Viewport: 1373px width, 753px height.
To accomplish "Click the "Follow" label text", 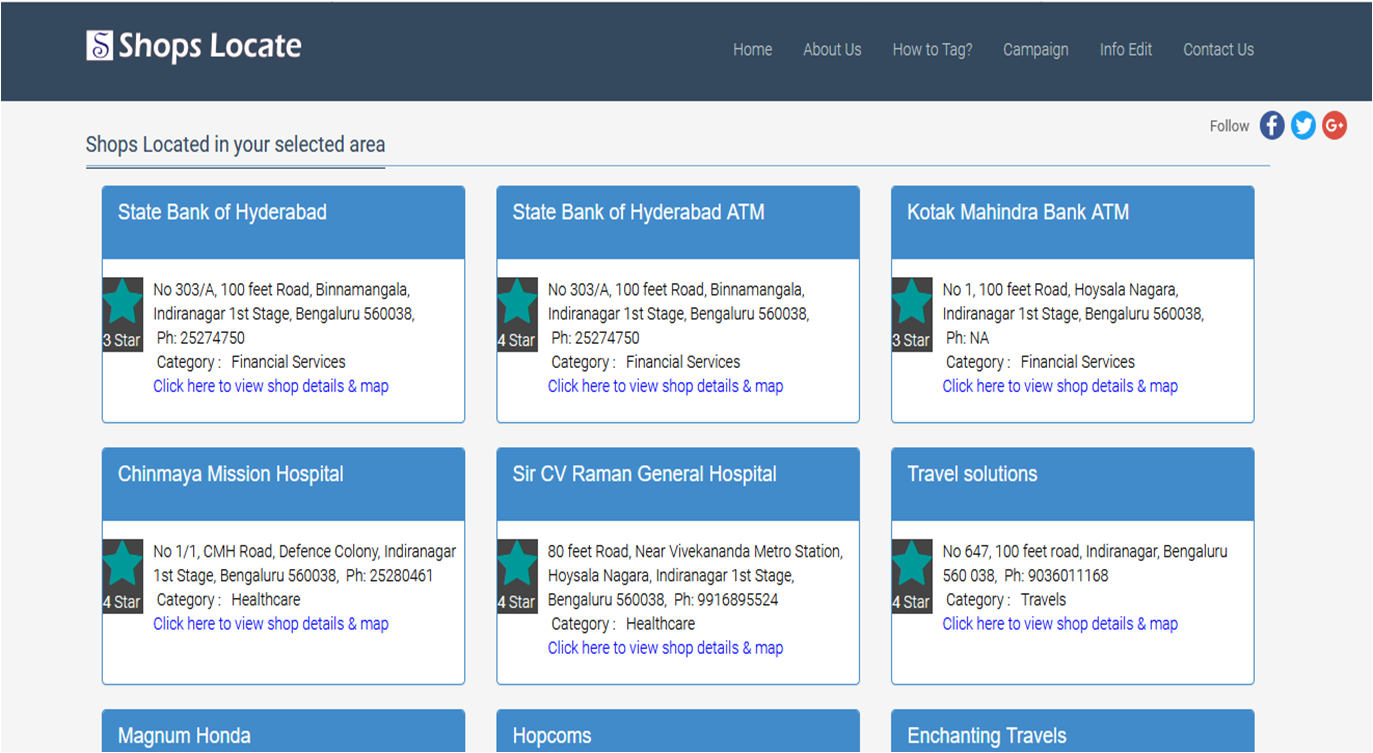I will tap(1229, 126).
